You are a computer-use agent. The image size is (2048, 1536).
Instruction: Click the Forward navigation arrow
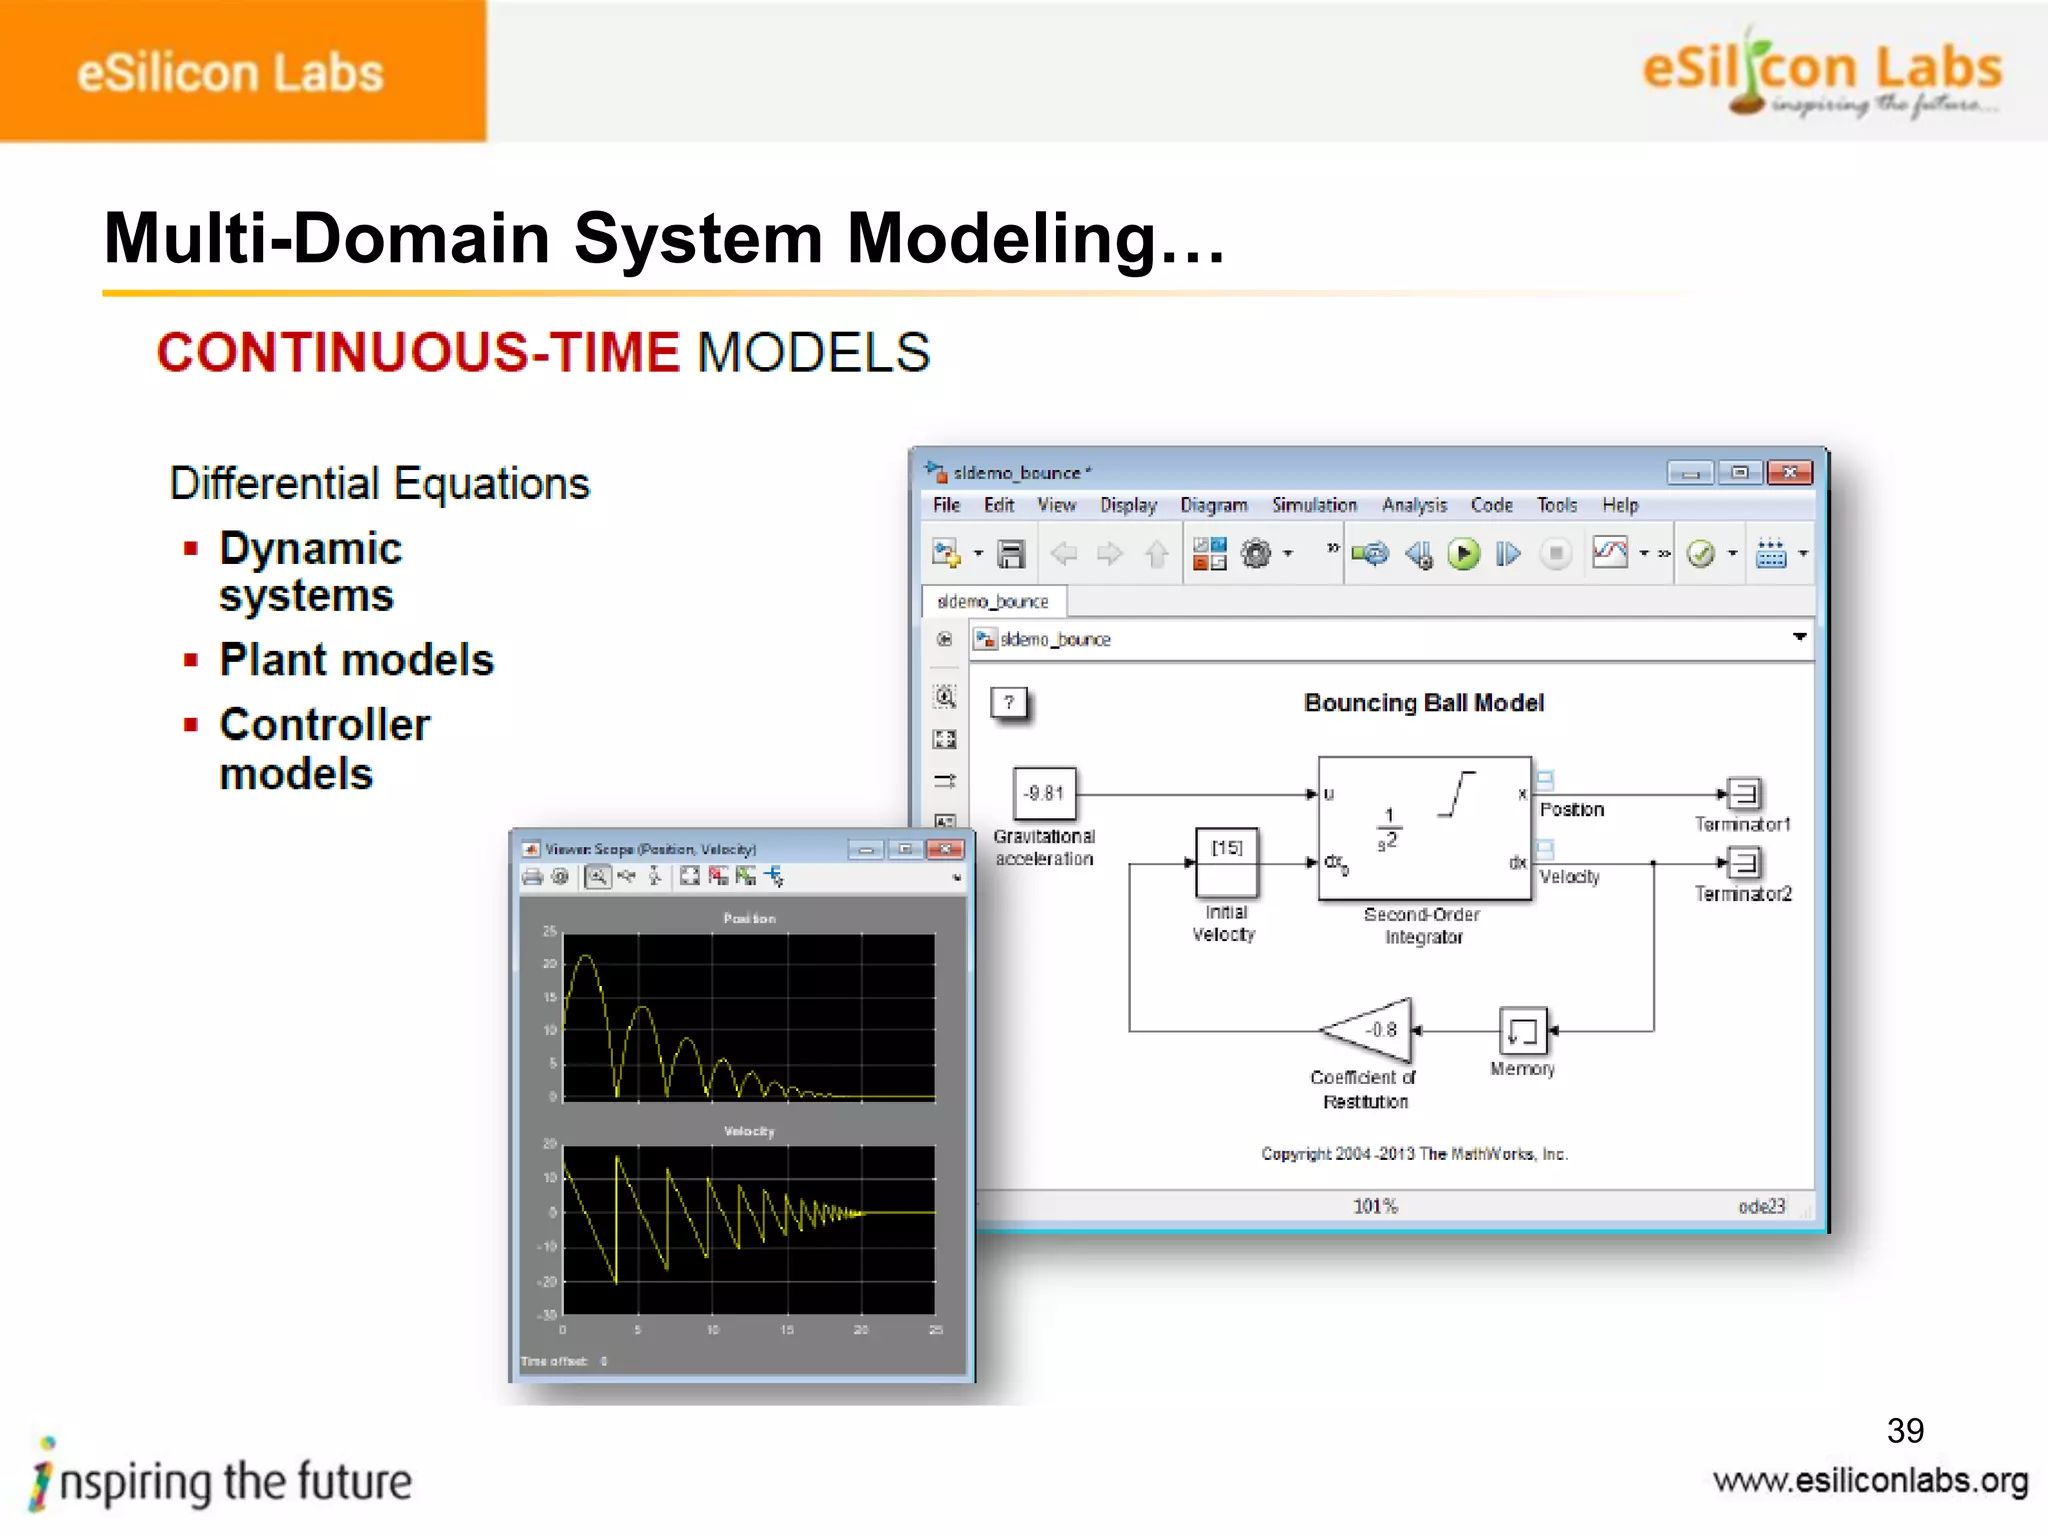pyautogui.click(x=1109, y=554)
